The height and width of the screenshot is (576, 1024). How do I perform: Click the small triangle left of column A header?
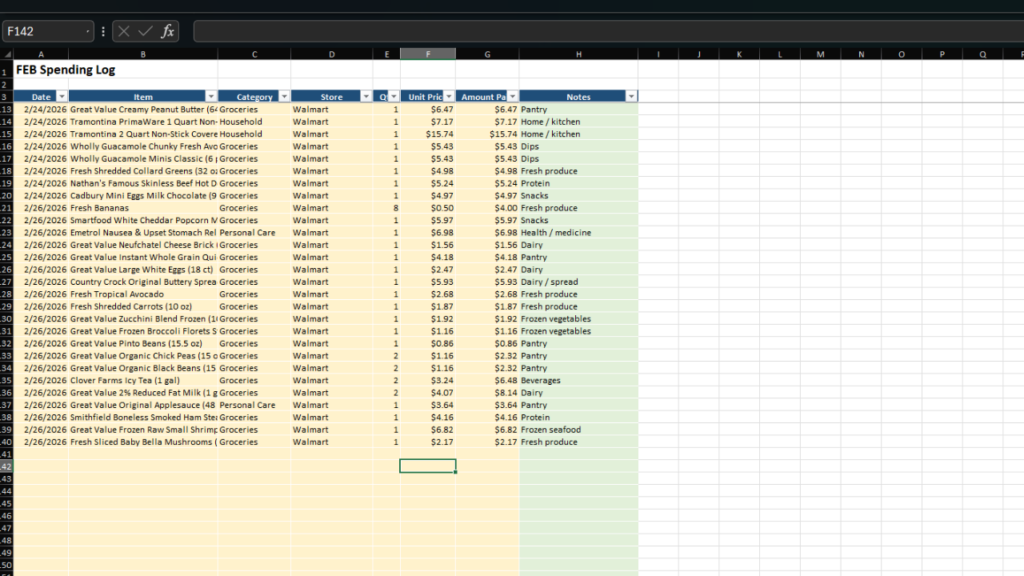pyautogui.click(x=8, y=53)
